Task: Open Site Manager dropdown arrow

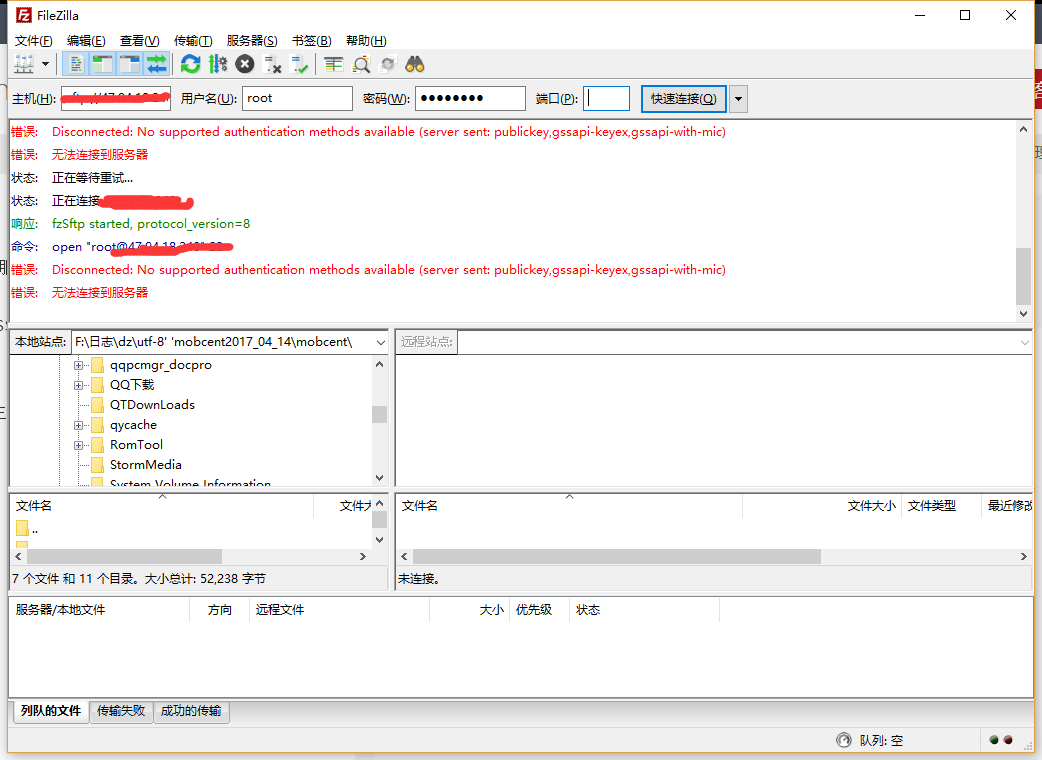Action: pyautogui.click(x=45, y=64)
